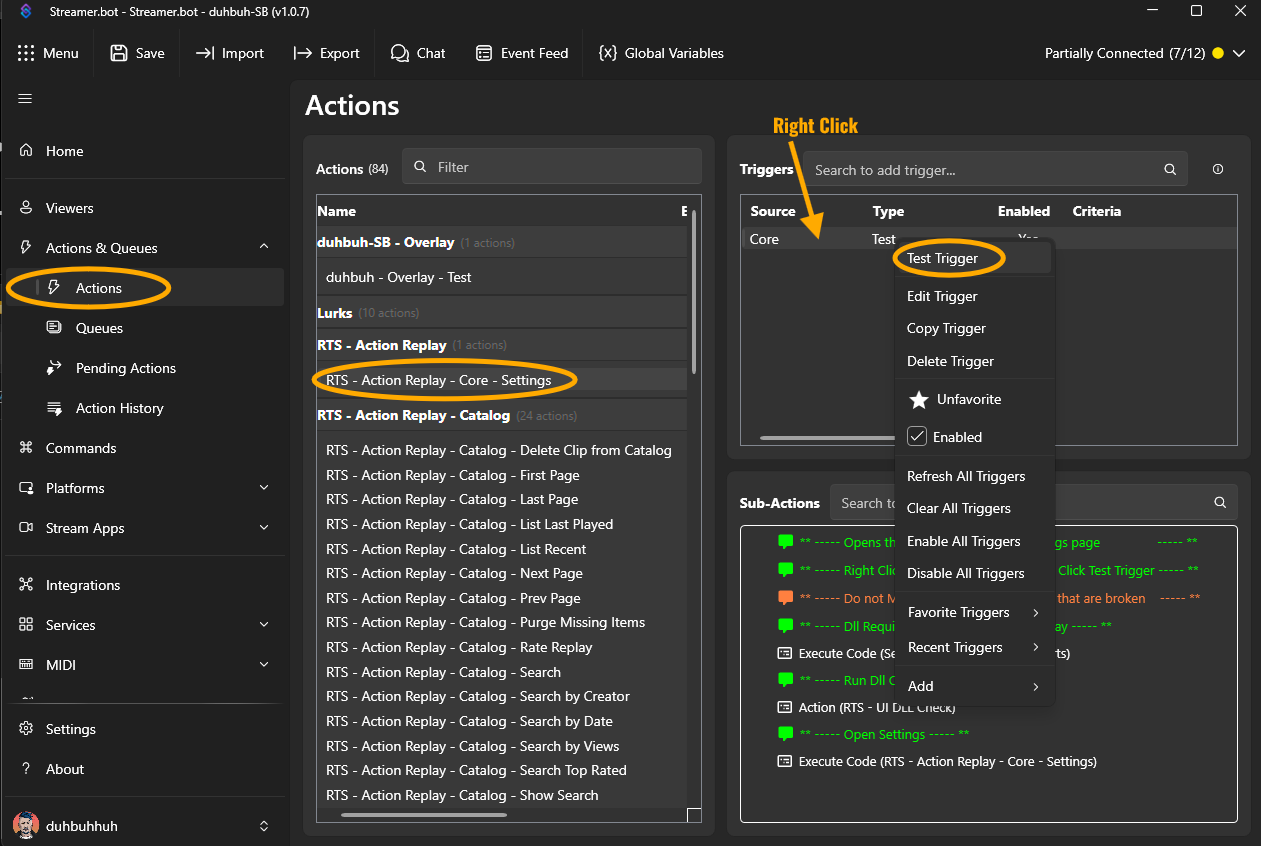Toggle the hamburger sidebar collapse icon
This screenshot has width=1261, height=846.
[x=25, y=98]
